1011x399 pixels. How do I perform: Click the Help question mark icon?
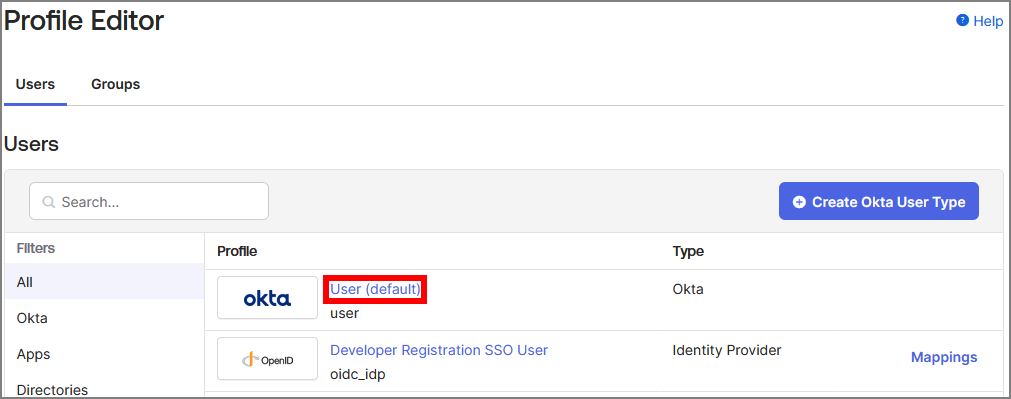pos(963,21)
